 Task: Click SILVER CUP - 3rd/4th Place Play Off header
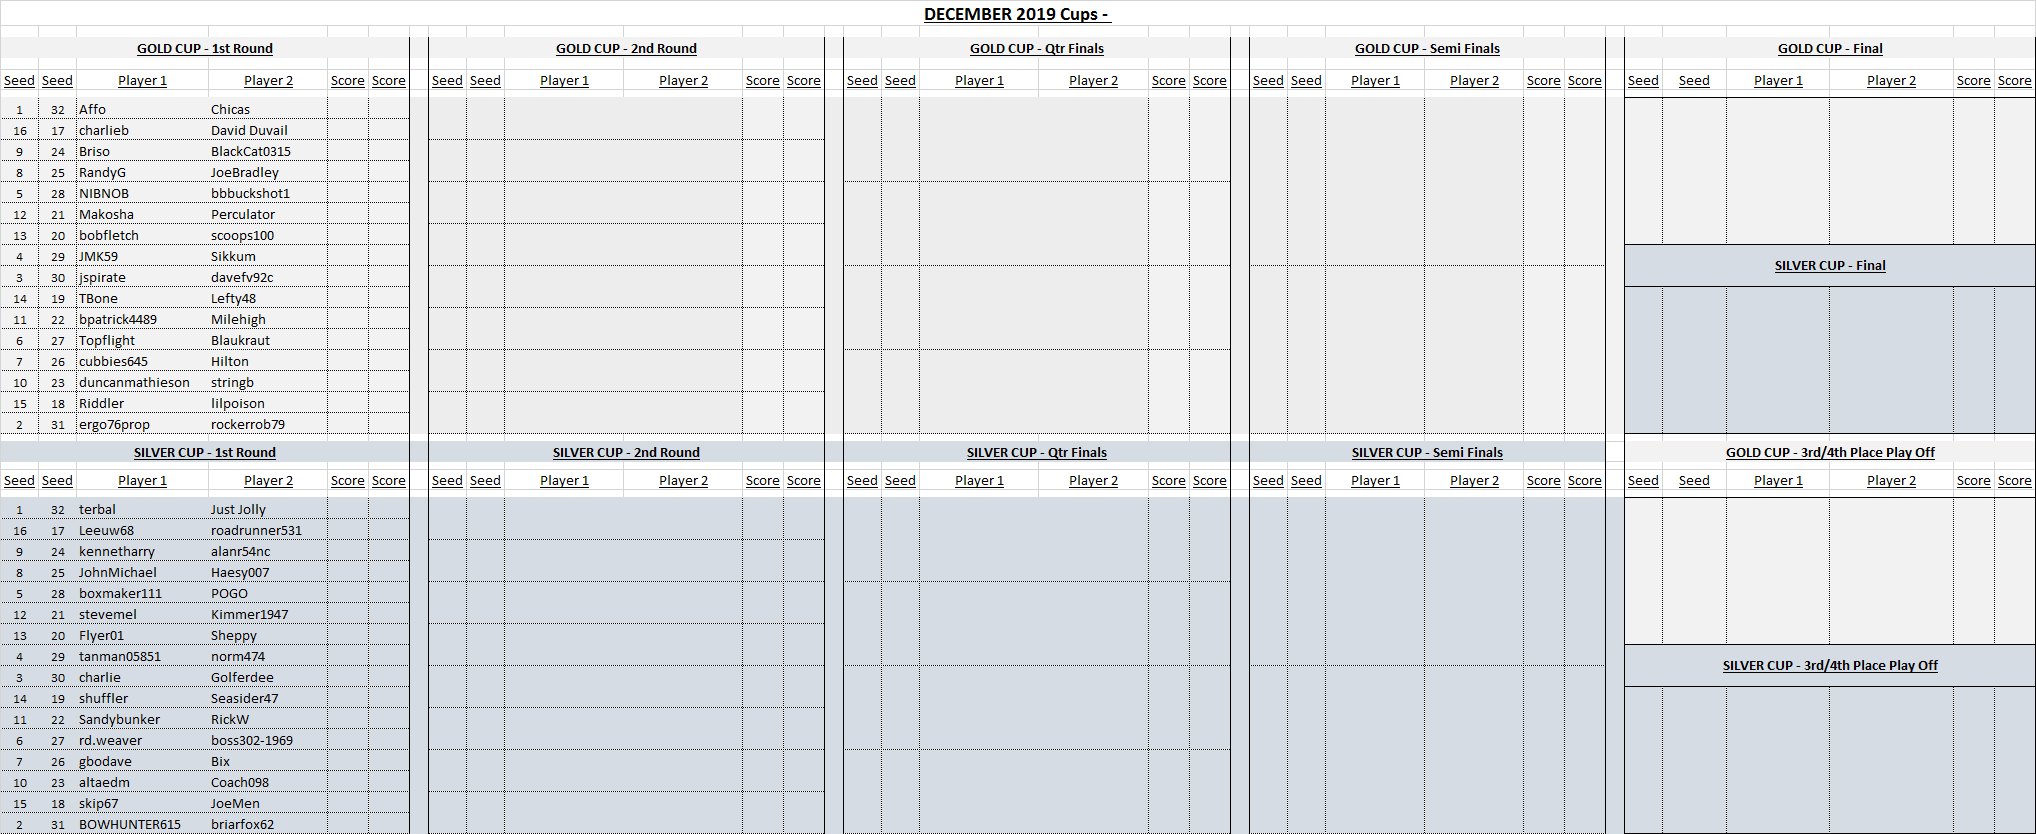pyautogui.click(x=1829, y=666)
